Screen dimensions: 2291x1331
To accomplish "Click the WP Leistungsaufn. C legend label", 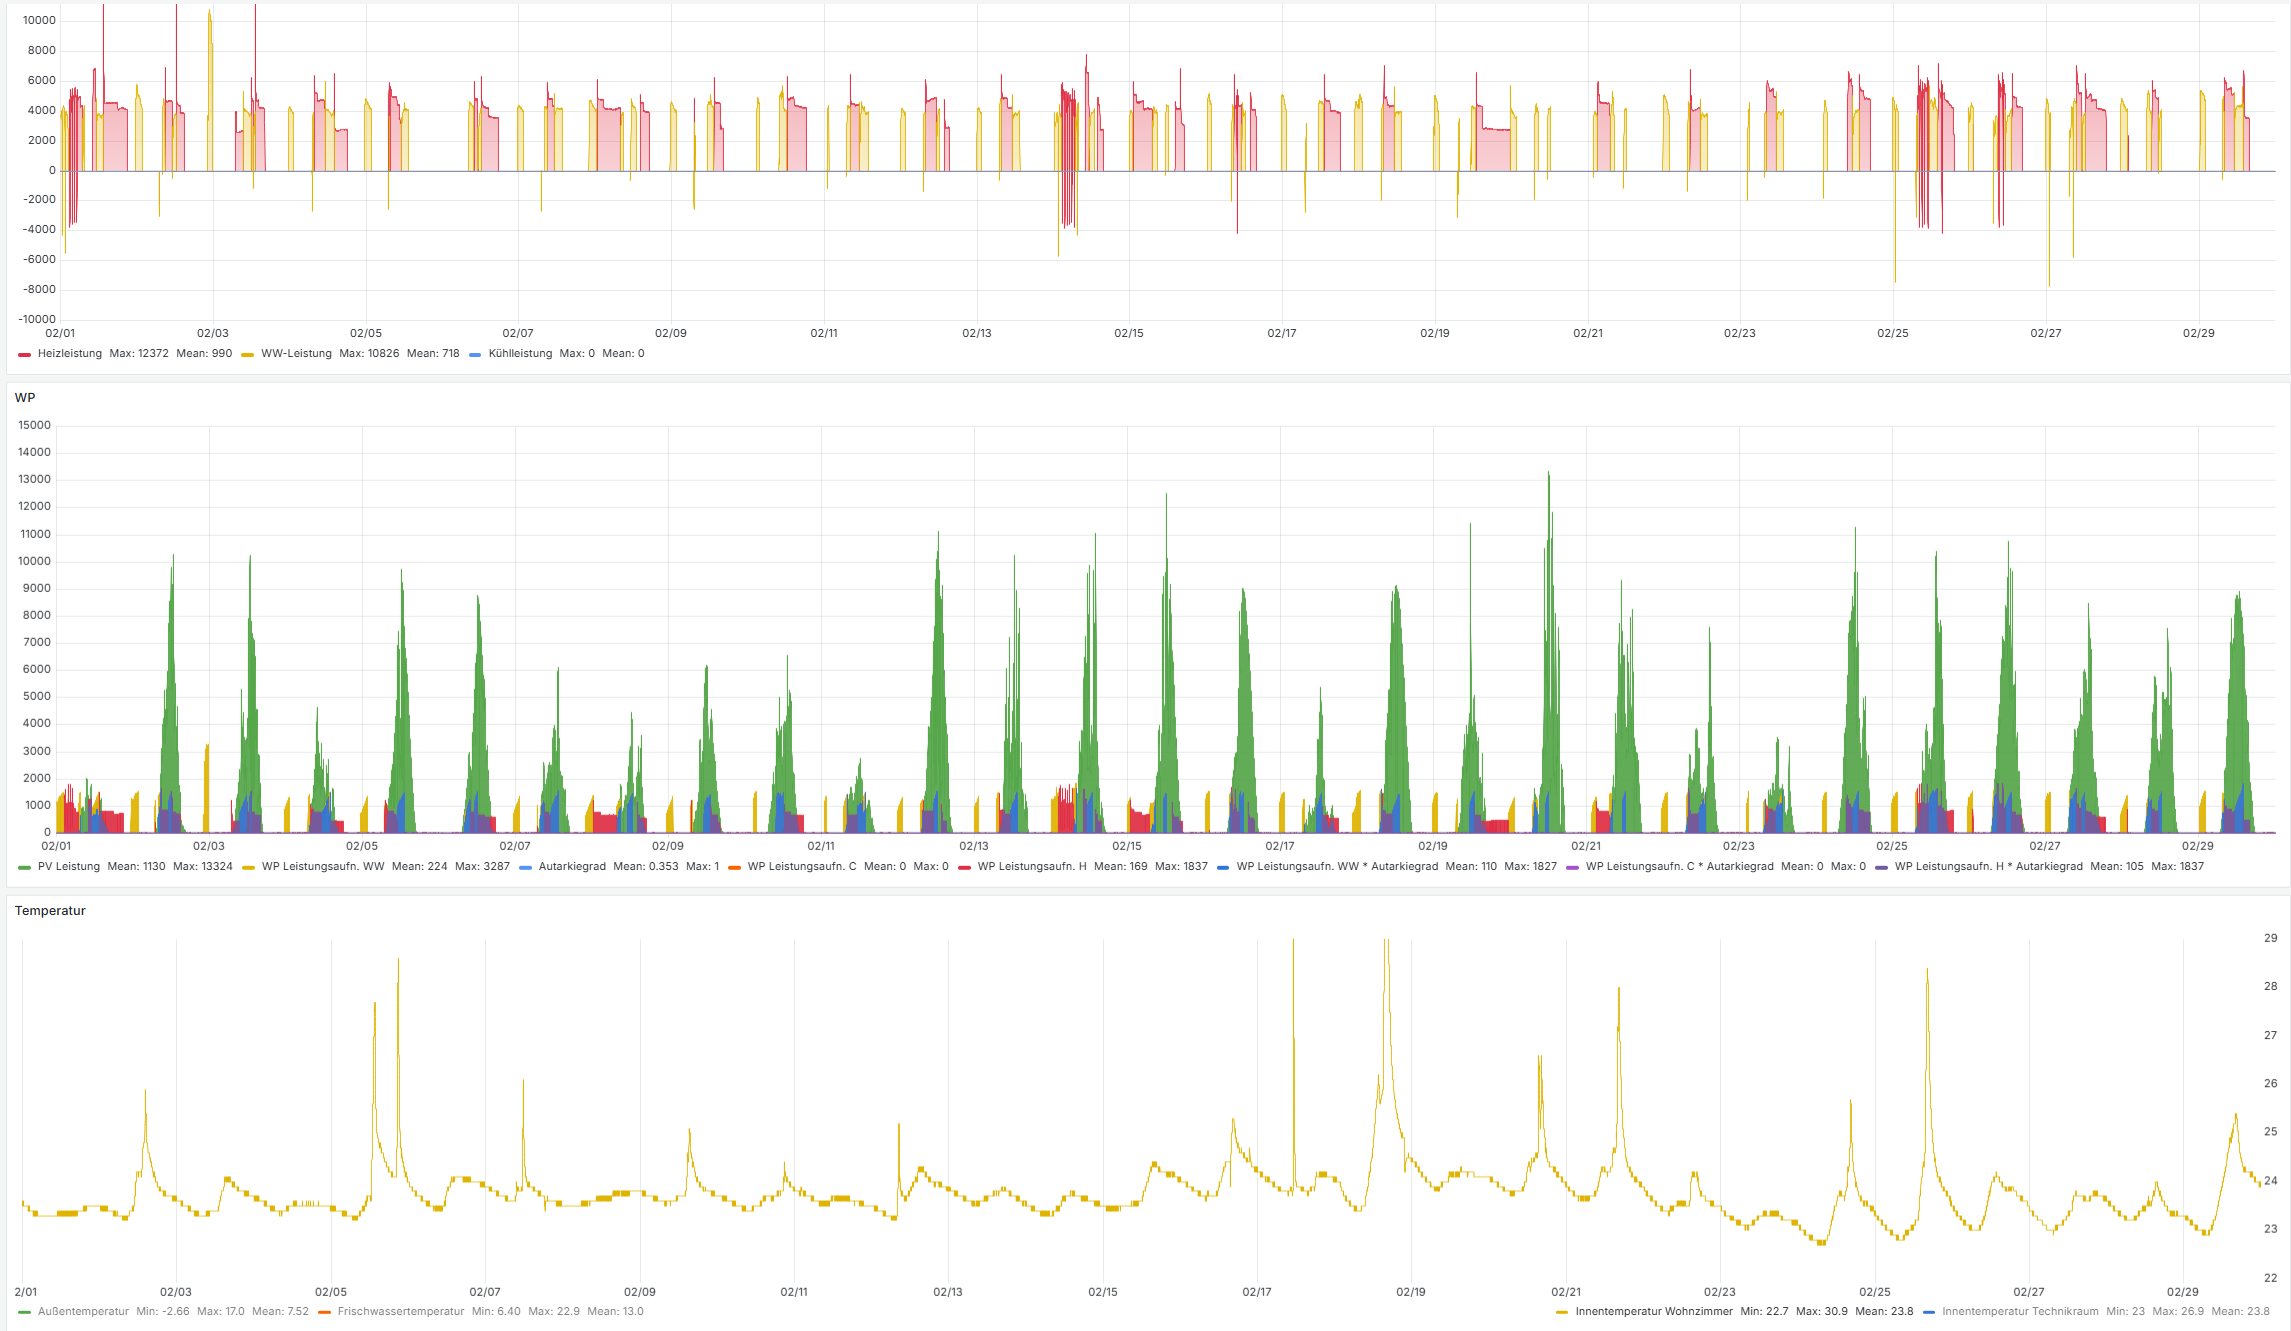I will pos(801,867).
